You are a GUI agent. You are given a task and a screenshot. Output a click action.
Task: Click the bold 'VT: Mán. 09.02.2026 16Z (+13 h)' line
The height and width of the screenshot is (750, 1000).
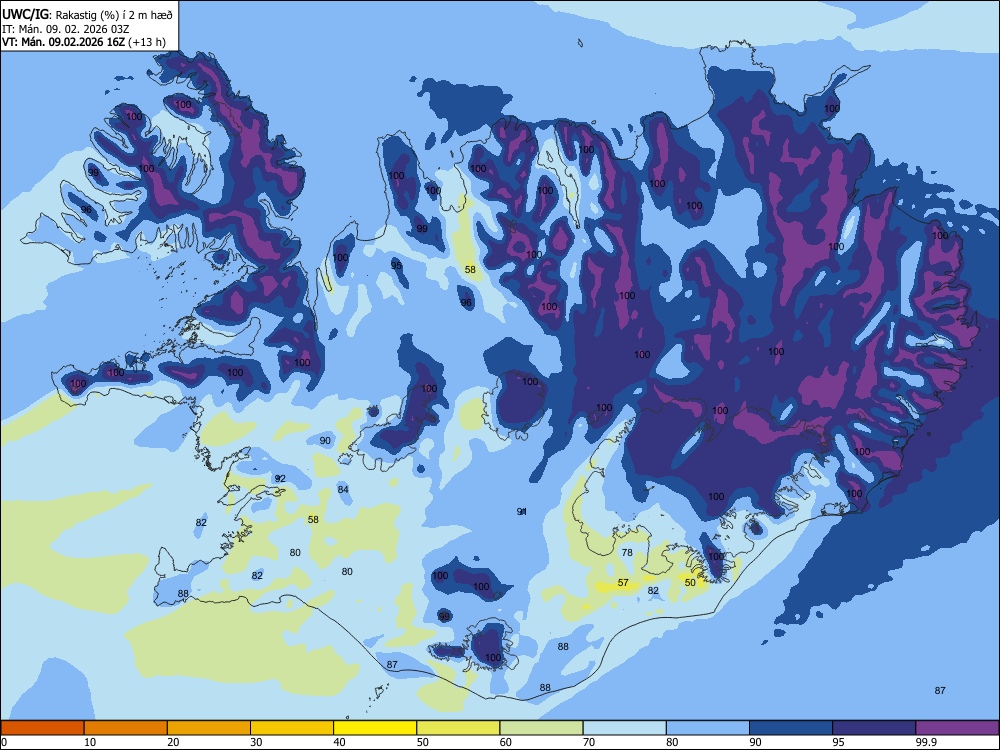click(84, 42)
